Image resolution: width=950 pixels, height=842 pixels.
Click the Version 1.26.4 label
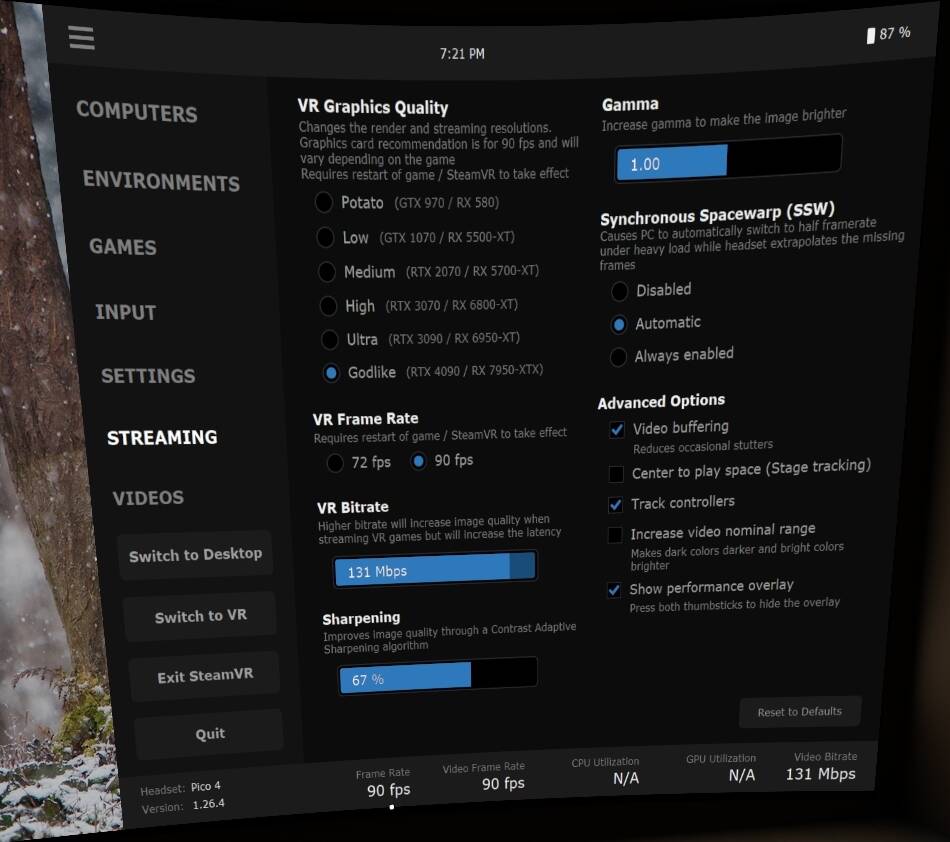click(x=183, y=806)
